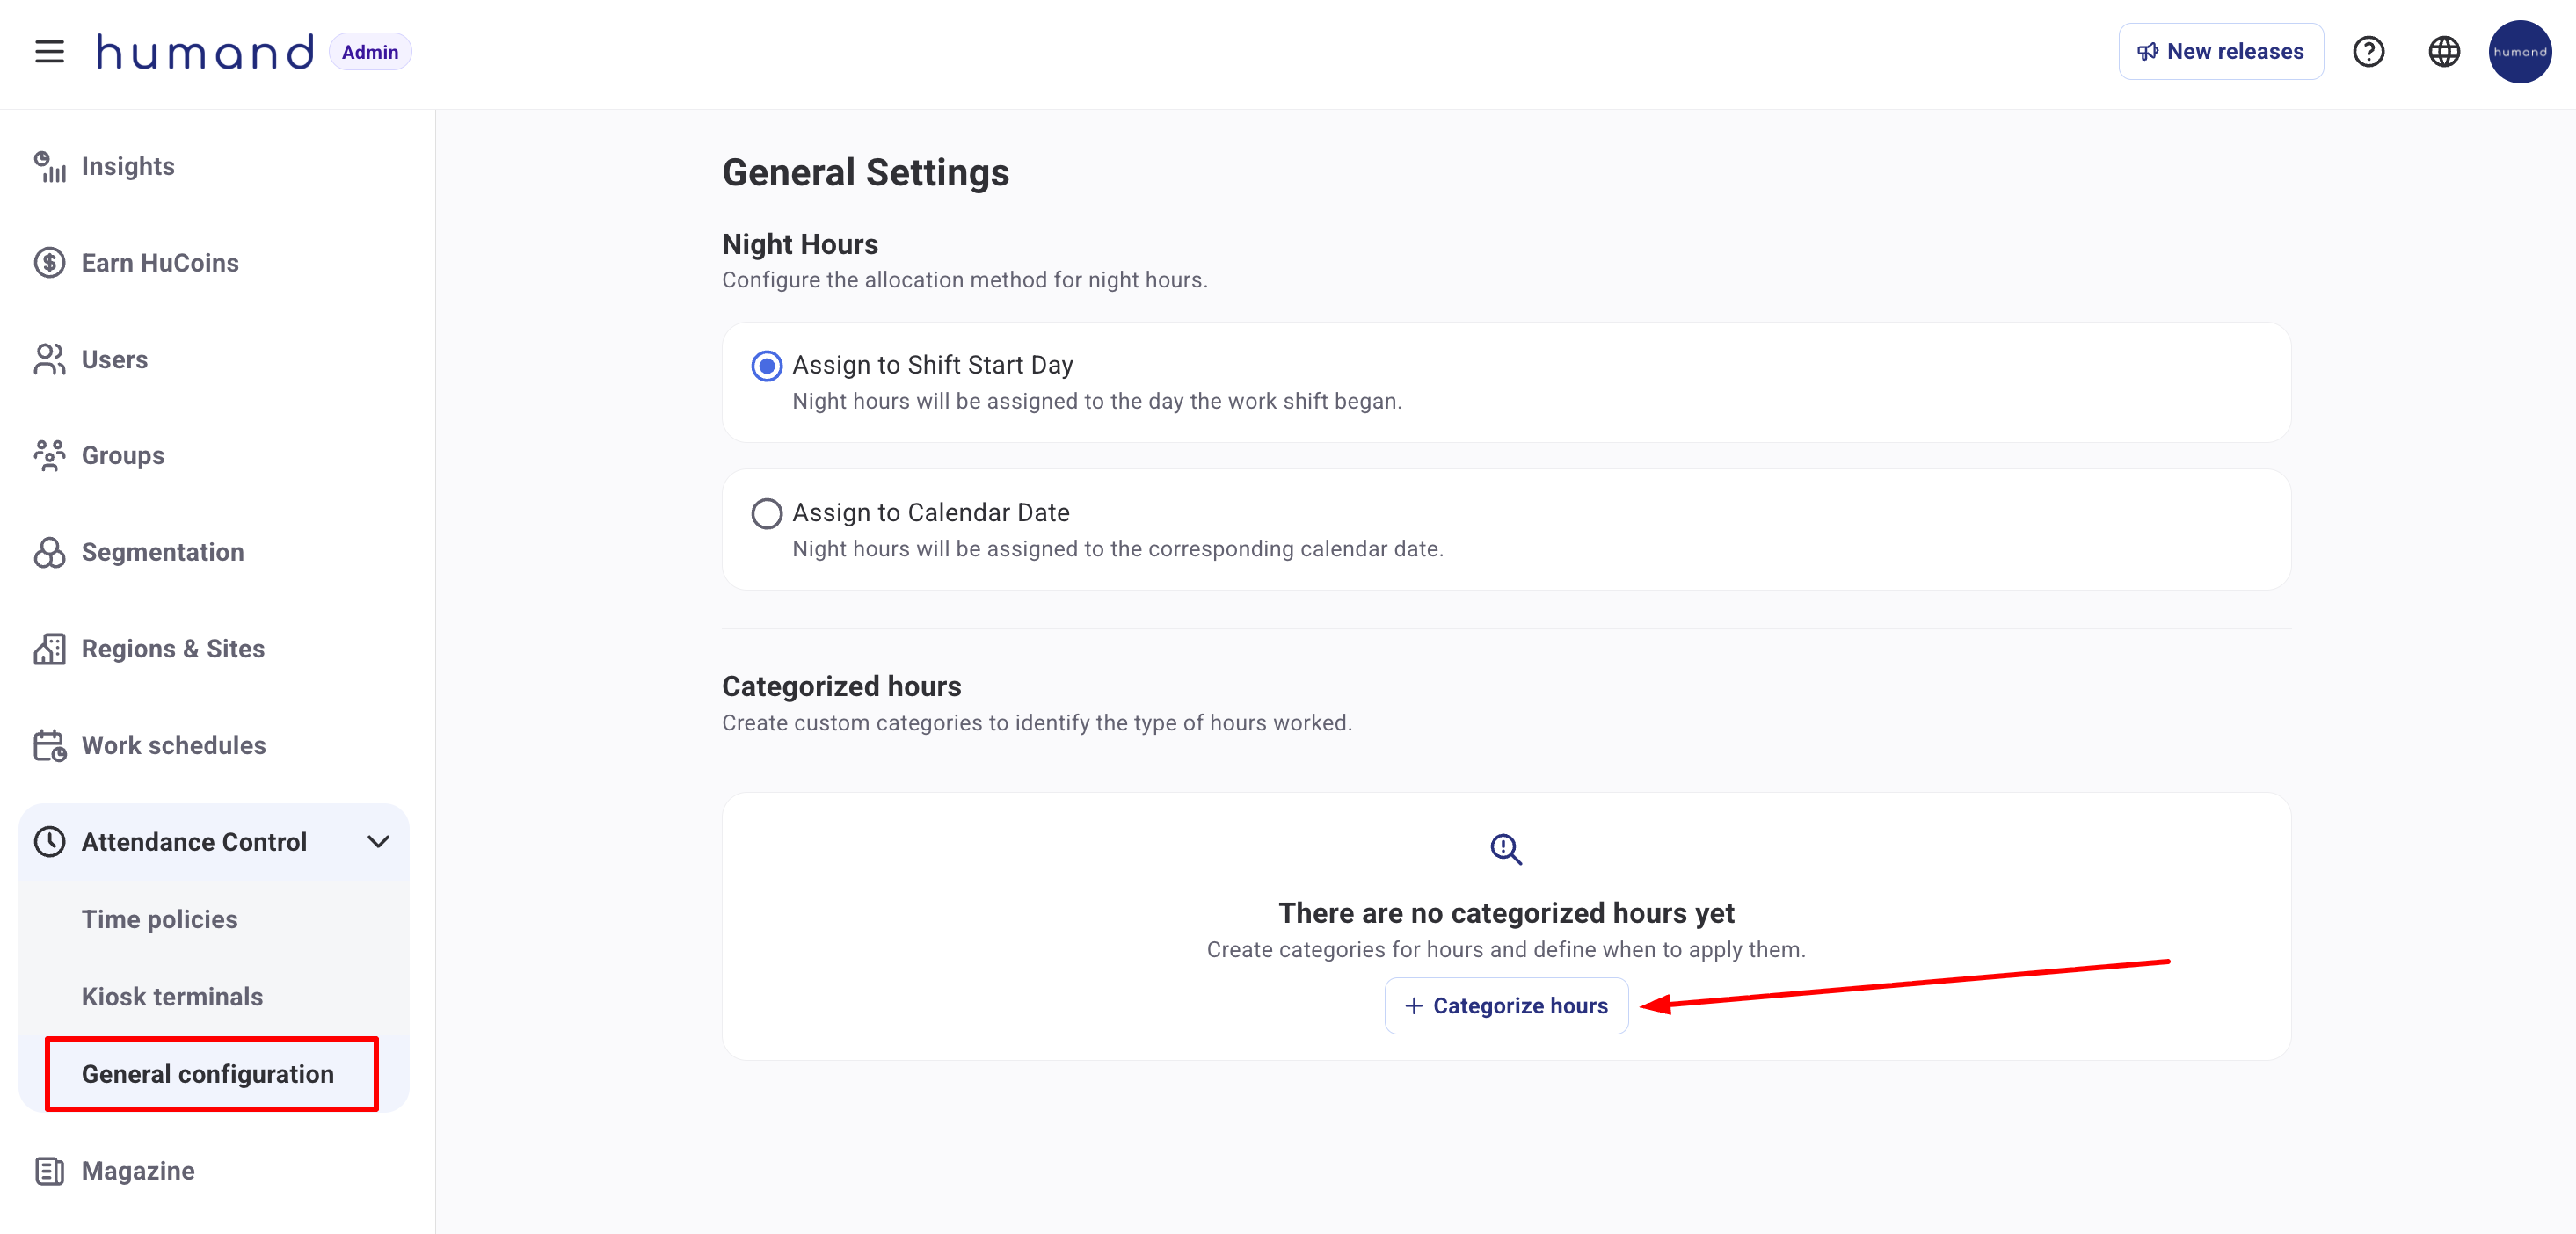Open the hamburger menu icon
Screen dimensions: 2576x1234
49,51
